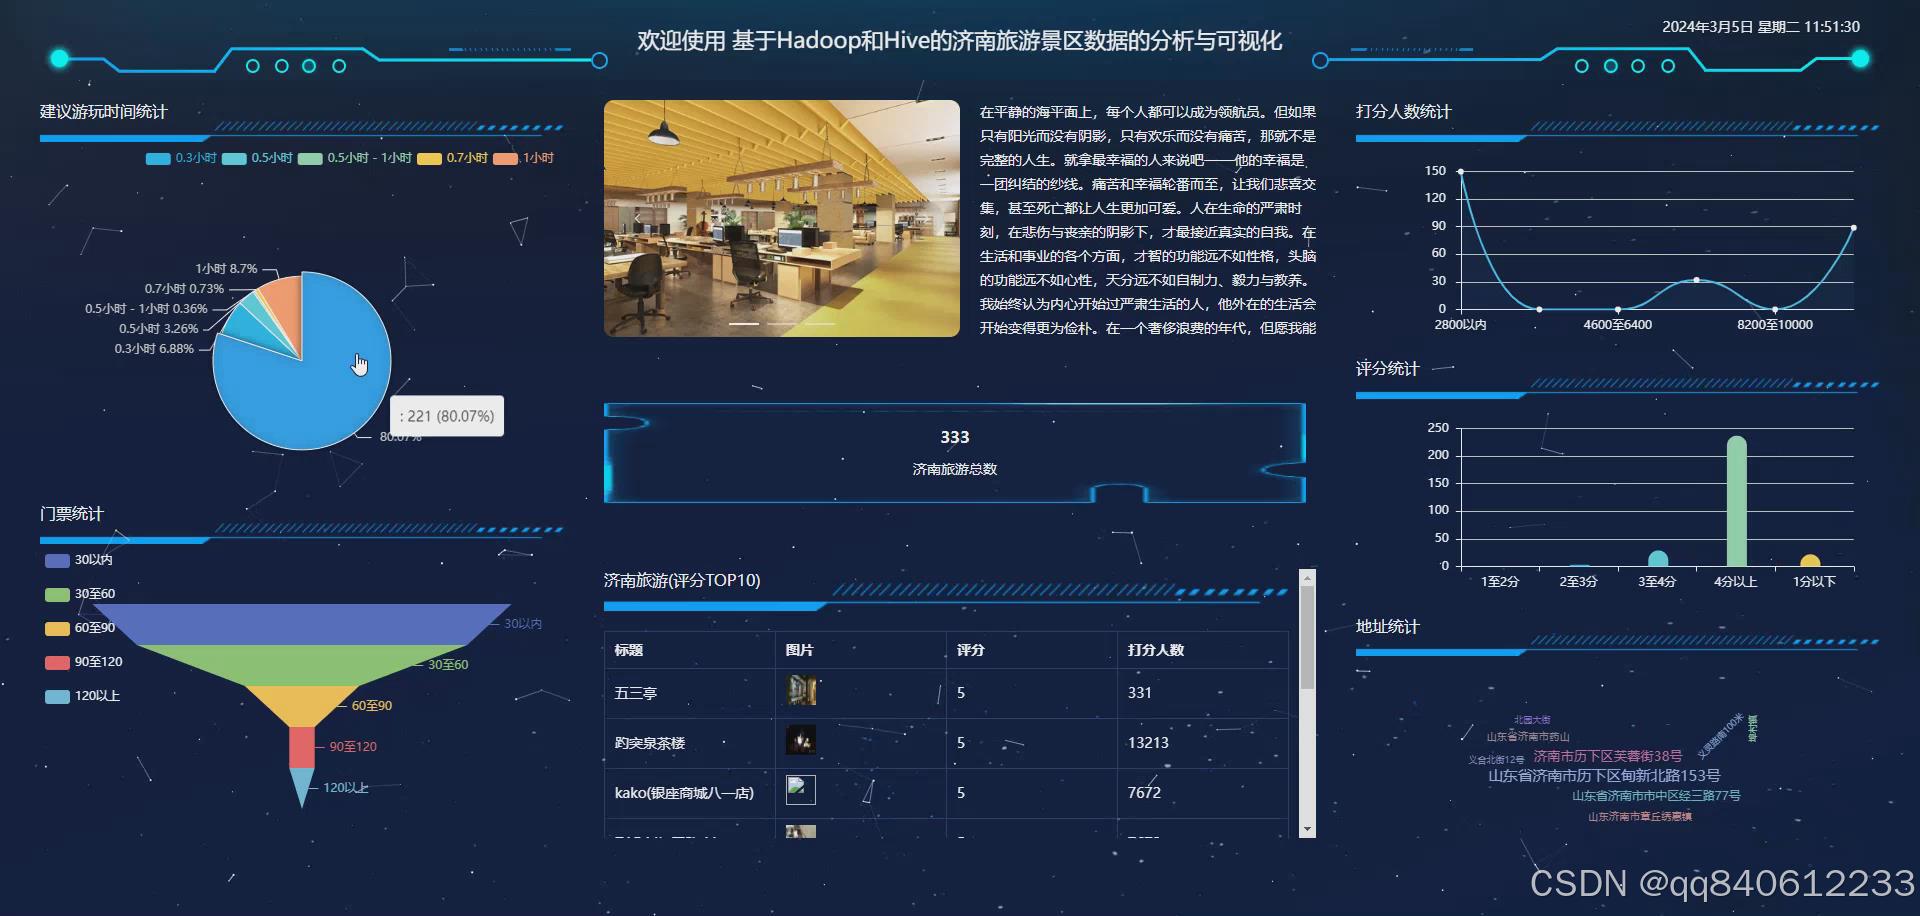Click the tall green 4分以上 bar
This screenshot has height=916, width=1920.
click(x=1736, y=501)
